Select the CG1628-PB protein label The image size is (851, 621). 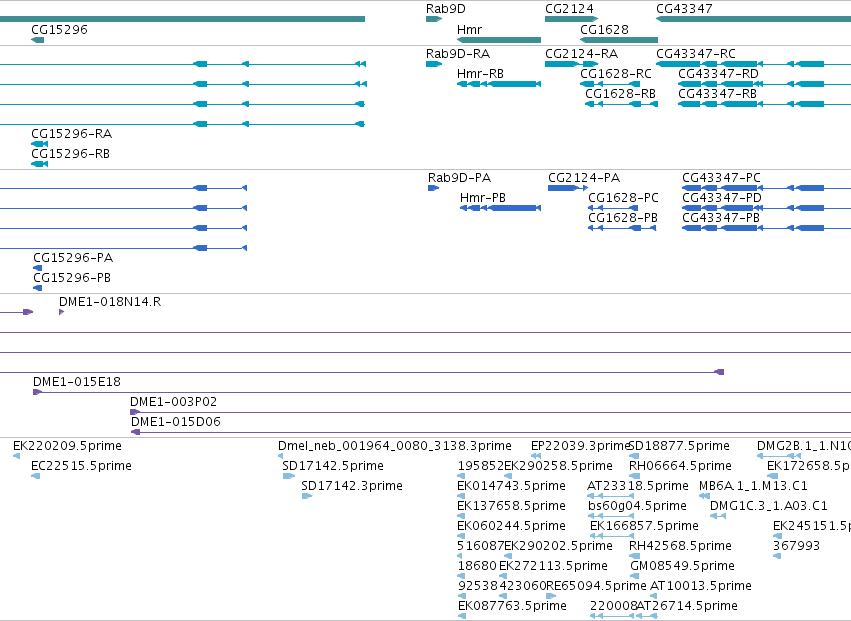click(623, 218)
